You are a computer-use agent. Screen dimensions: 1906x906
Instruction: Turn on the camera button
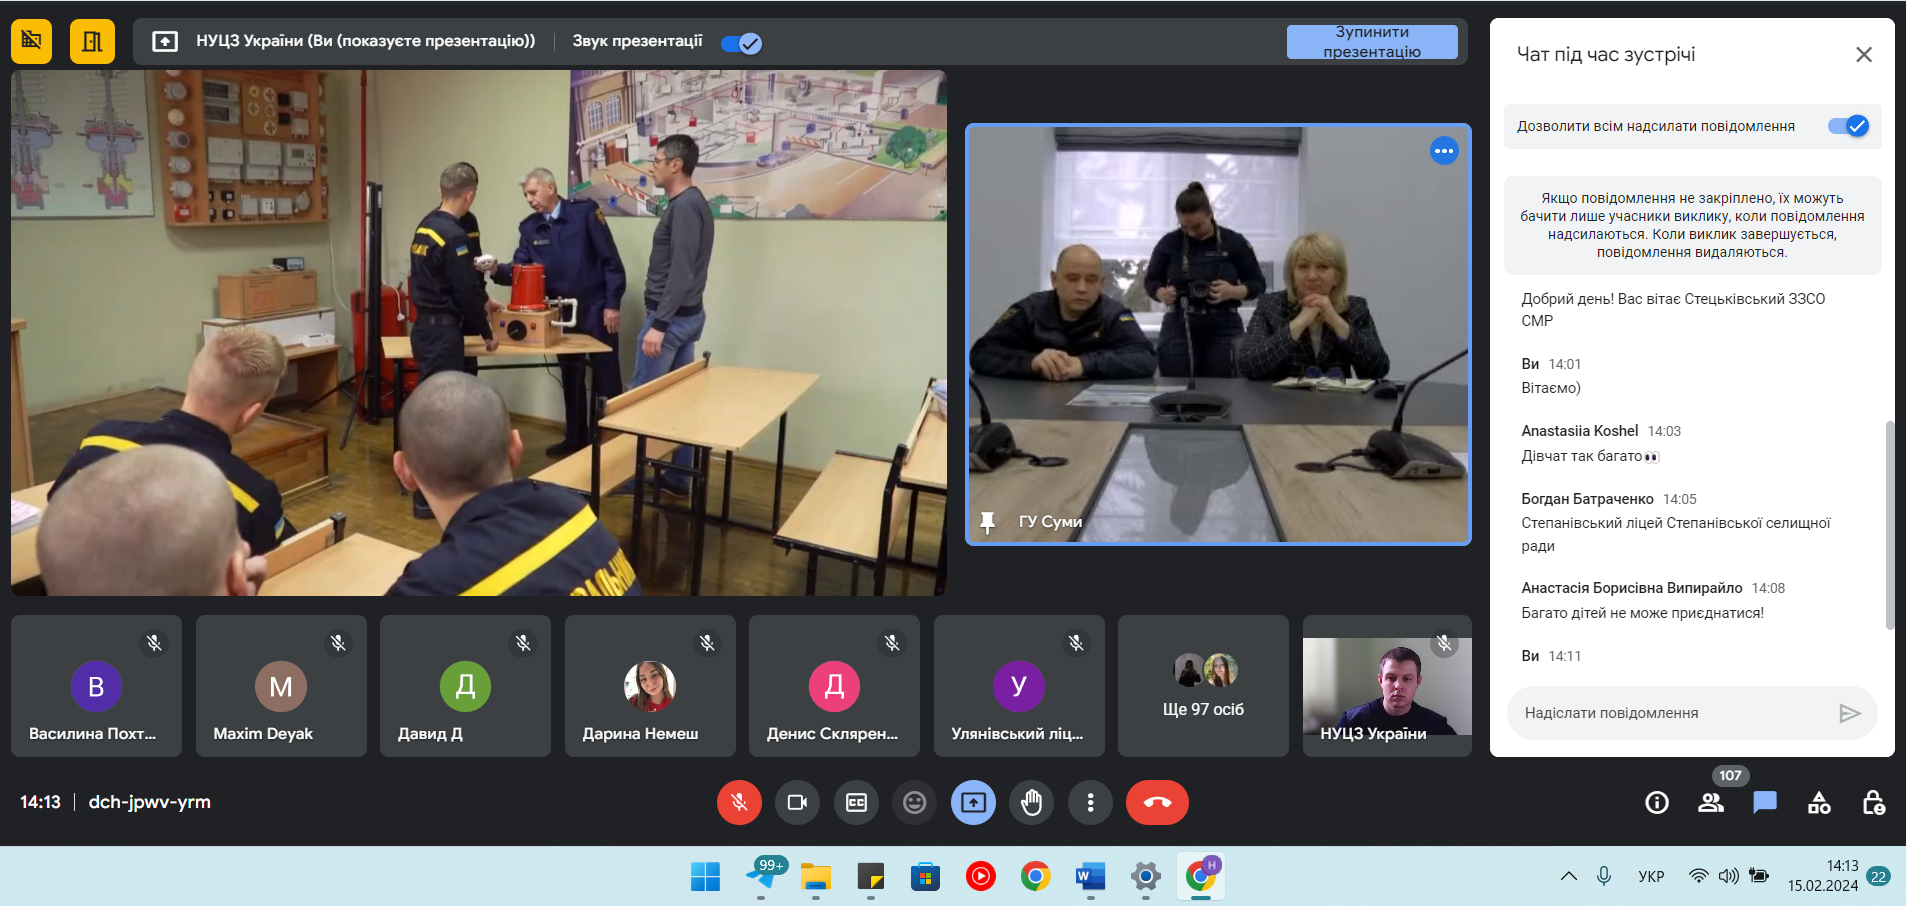(x=797, y=802)
